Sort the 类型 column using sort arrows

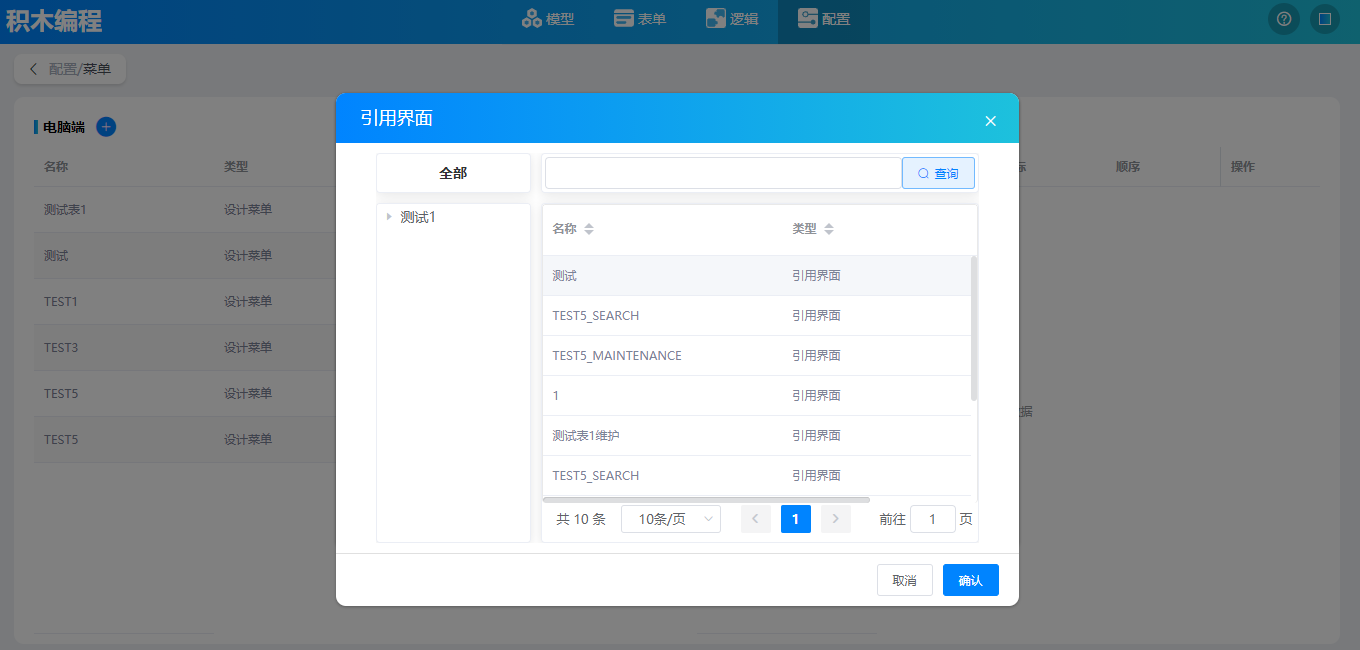[828, 229]
